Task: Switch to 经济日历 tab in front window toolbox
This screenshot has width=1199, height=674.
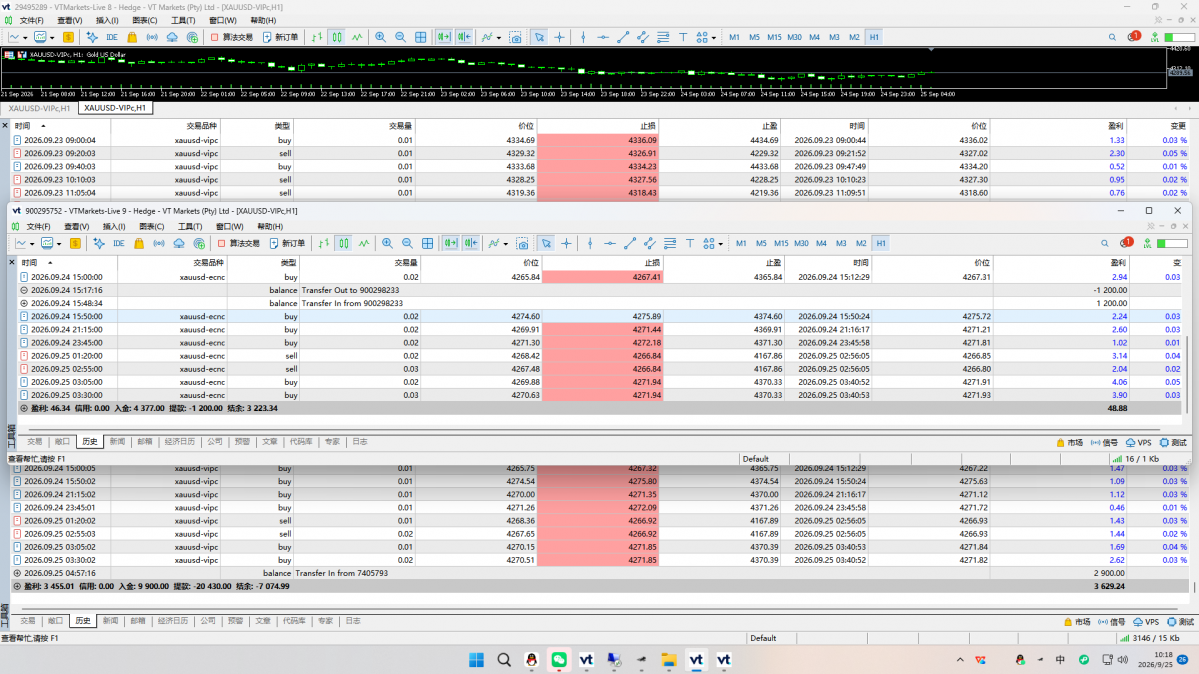Action: pyautogui.click(x=180, y=441)
